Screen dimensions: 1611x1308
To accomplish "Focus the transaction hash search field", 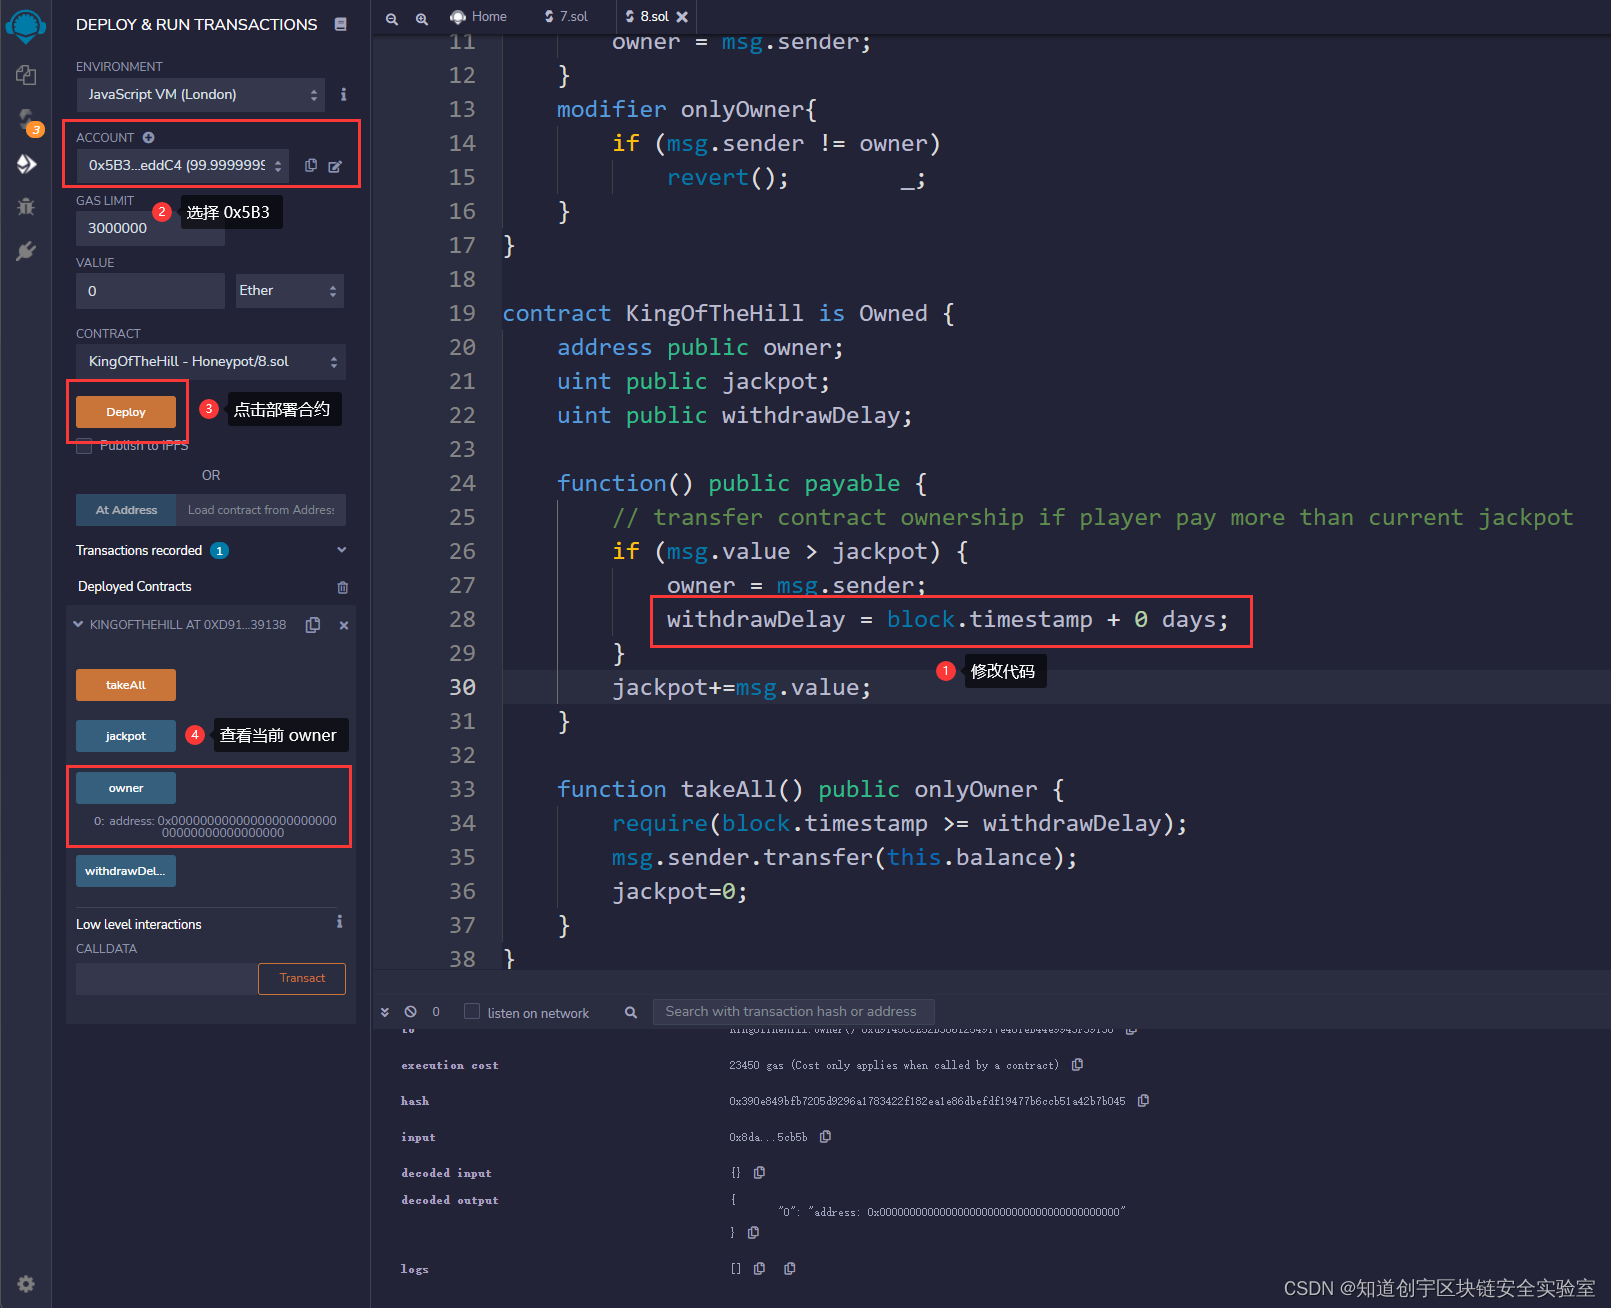I will (794, 1012).
